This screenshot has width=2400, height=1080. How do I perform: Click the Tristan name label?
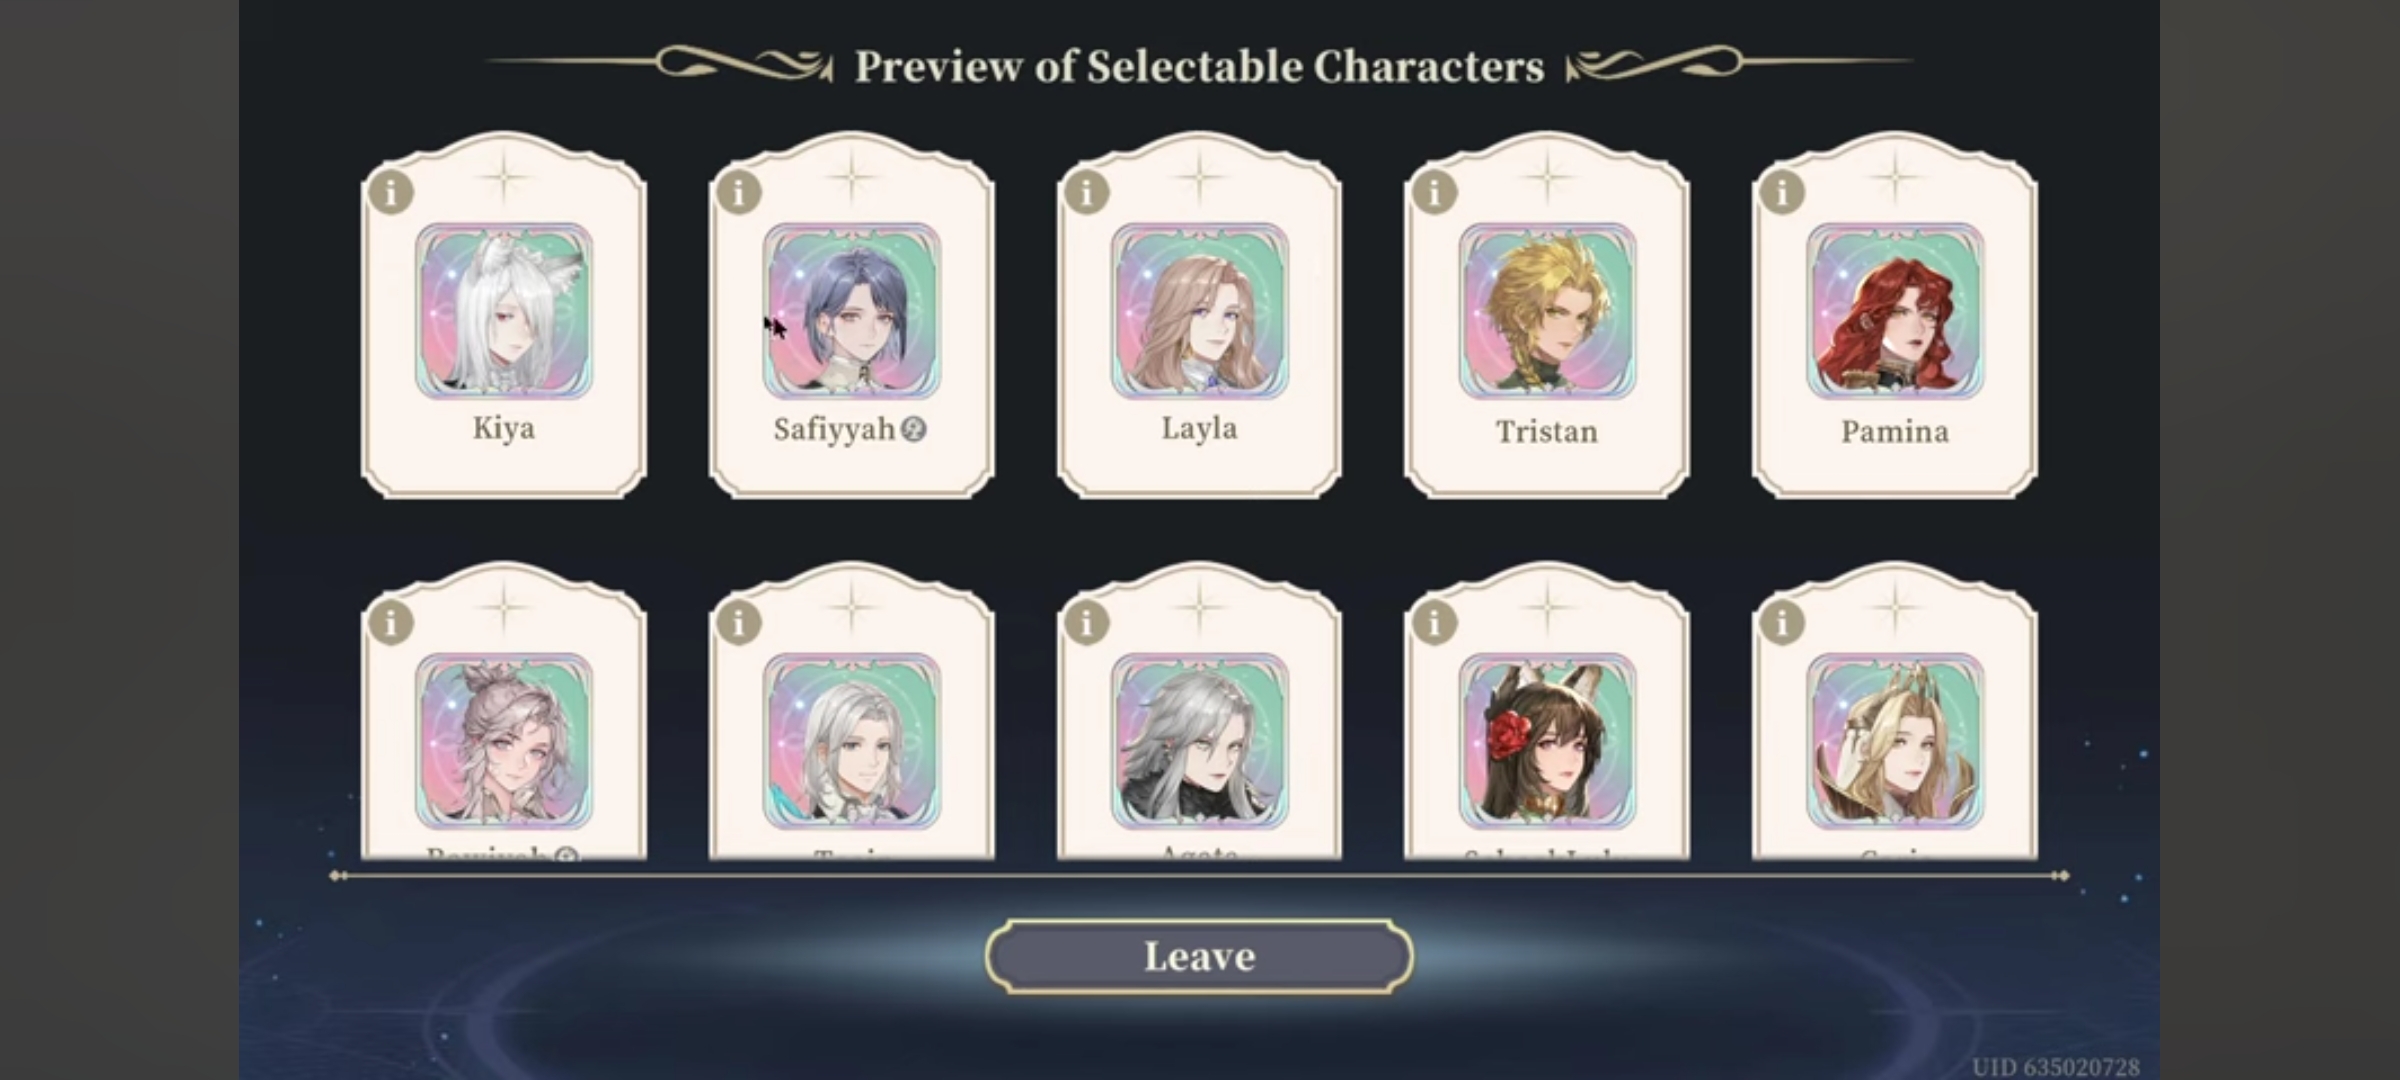pos(1547,432)
